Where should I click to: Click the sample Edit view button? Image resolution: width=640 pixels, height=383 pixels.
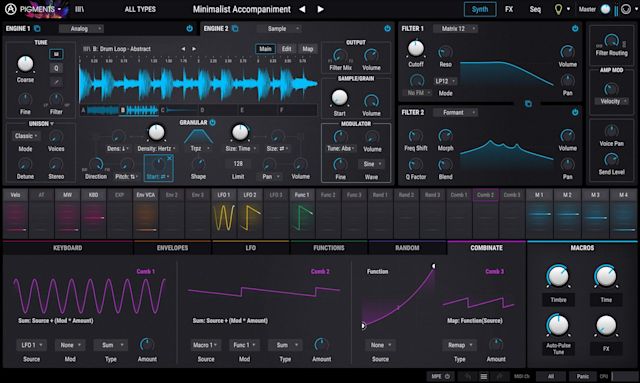tap(287, 49)
